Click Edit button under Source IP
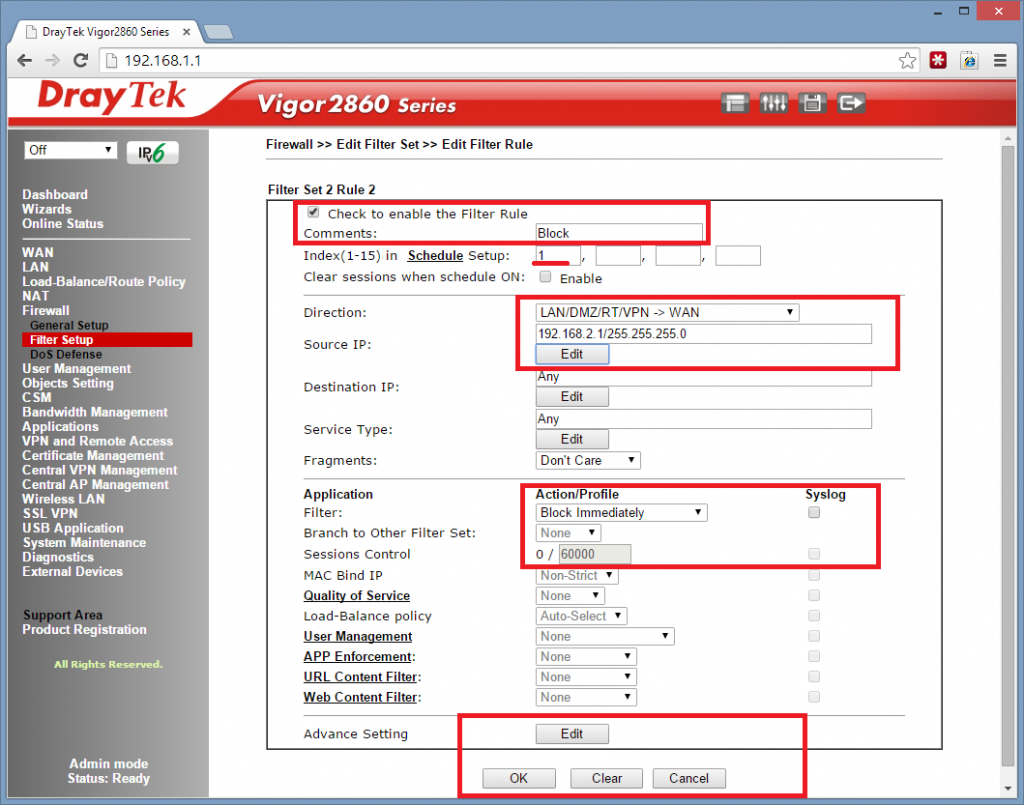Viewport: 1024px width, 805px height. pyautogui.click(x=572, y=354)
